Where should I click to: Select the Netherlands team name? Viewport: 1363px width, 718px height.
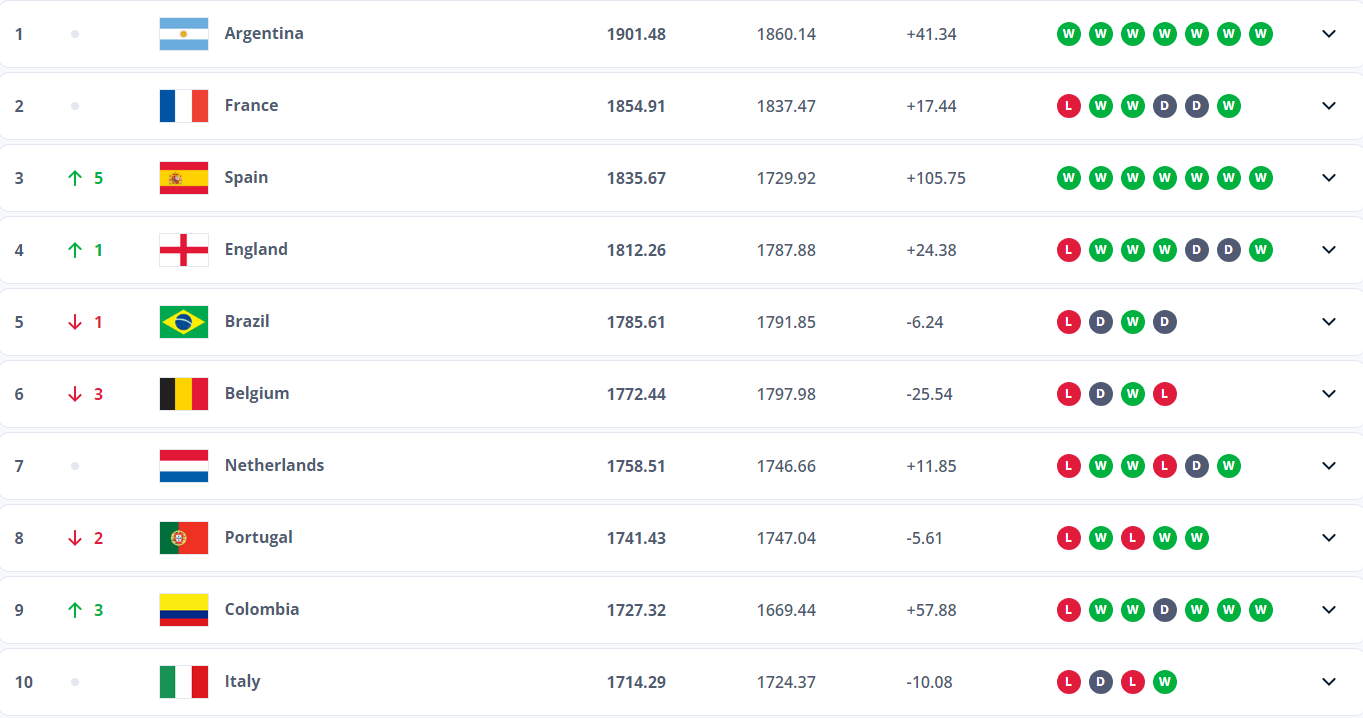click(274, 465)
